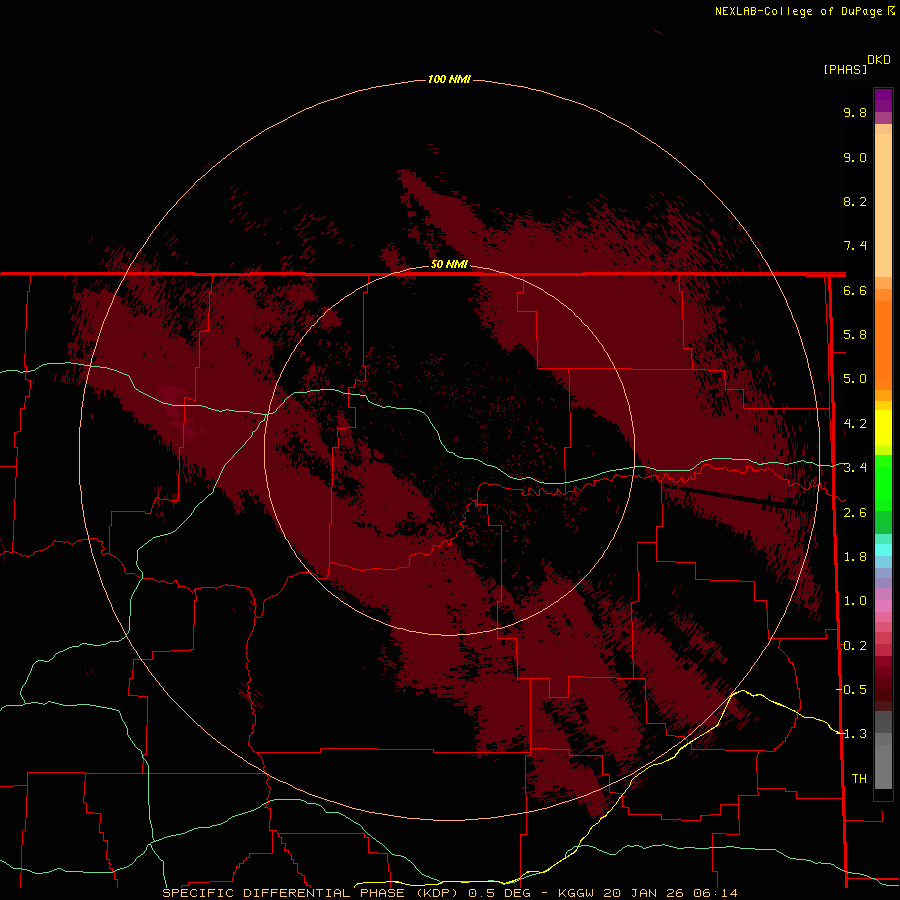Click the NEXLAB-College of DuPage credit text
Viewport: 900px width, 900px height.
click(x=798, y=11)
